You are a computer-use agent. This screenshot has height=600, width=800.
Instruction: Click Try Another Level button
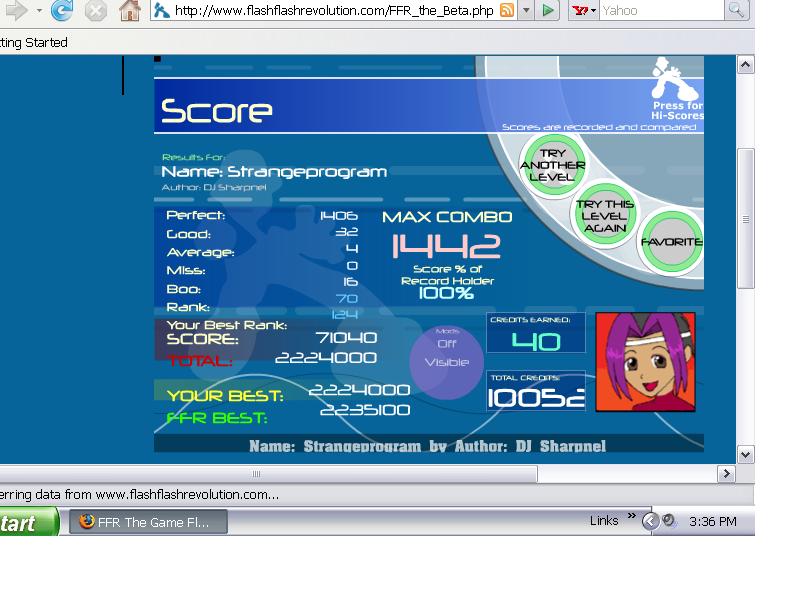[x=553, y=165]
